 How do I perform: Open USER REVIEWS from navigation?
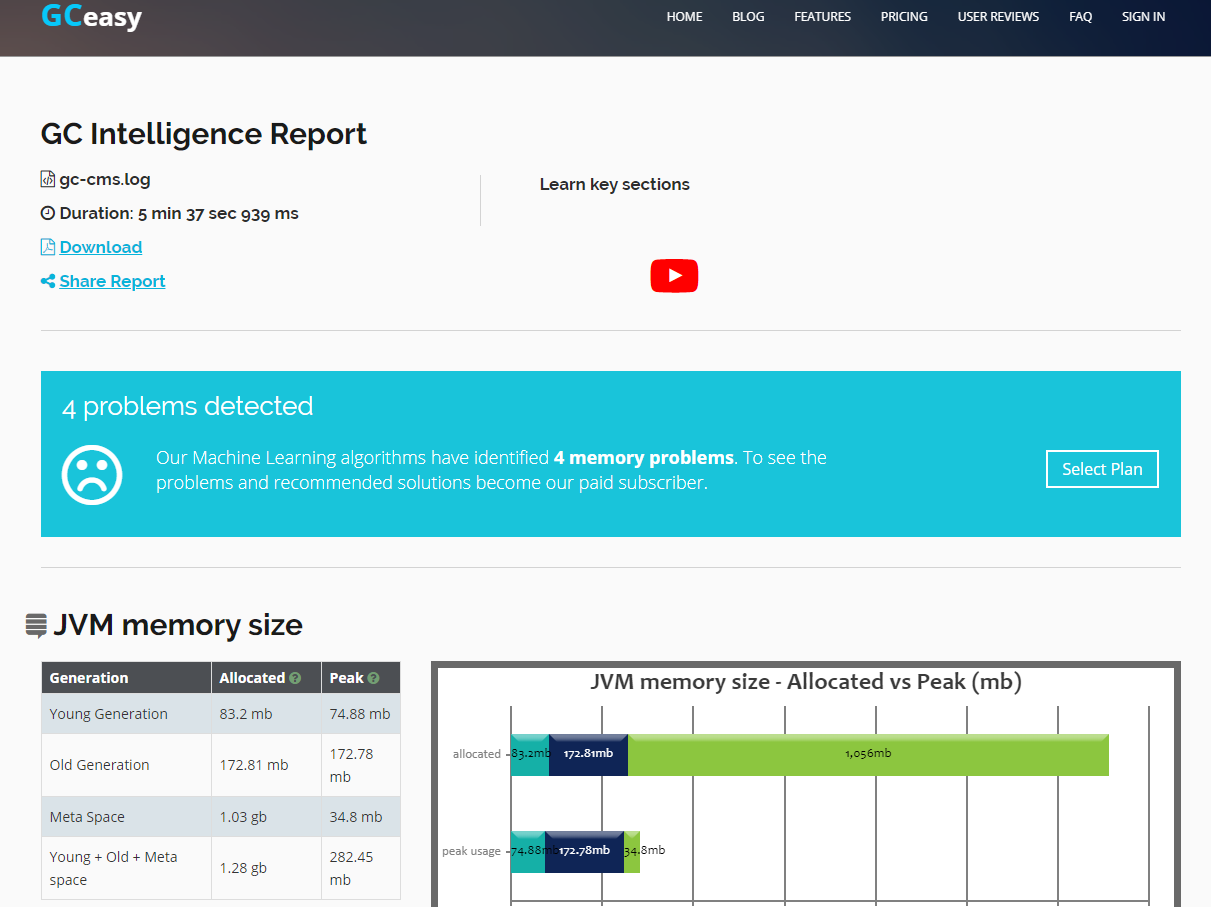click(998, 17)
